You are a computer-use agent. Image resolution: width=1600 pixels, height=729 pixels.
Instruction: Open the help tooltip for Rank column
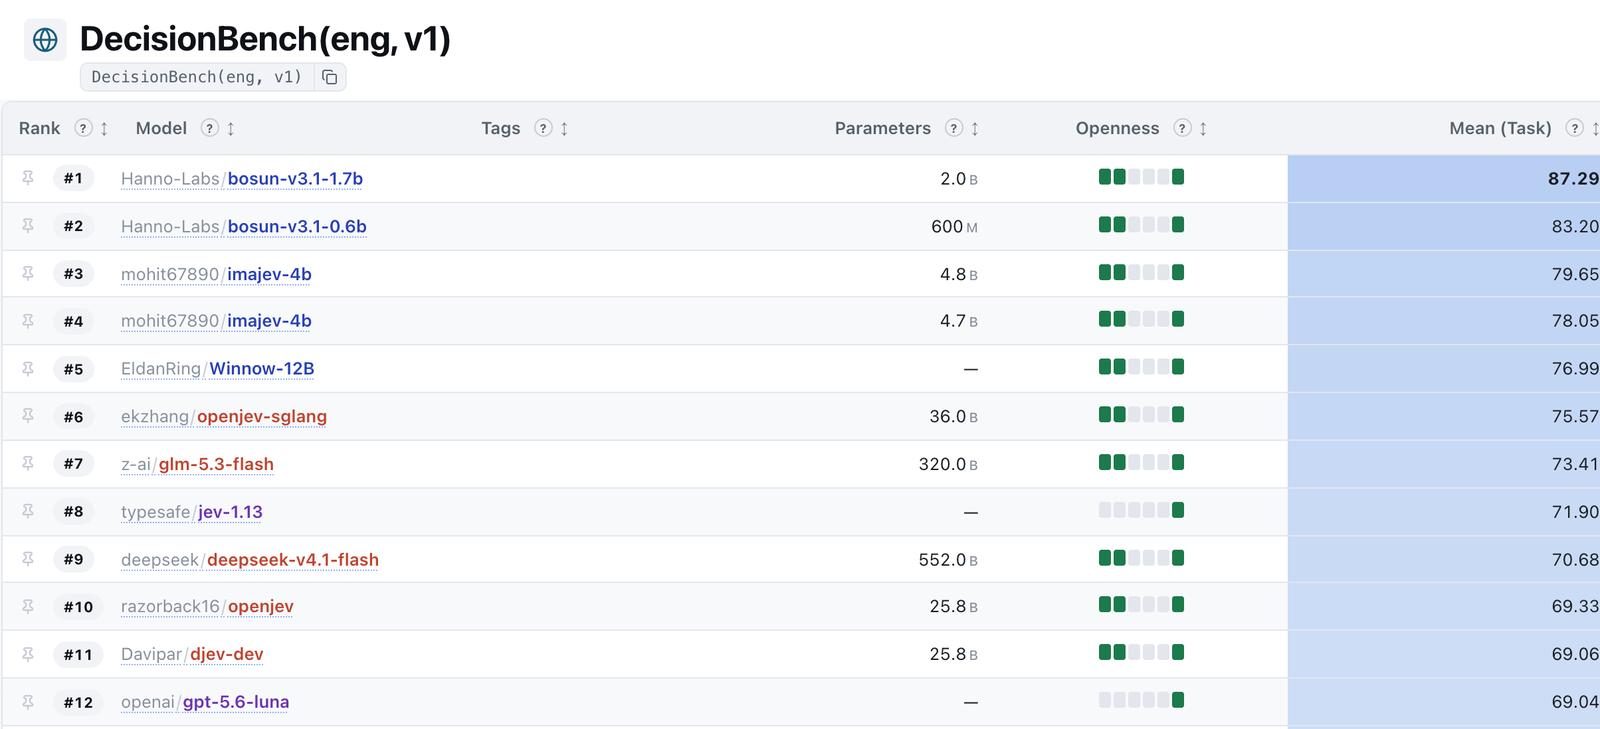pos(84,128)
